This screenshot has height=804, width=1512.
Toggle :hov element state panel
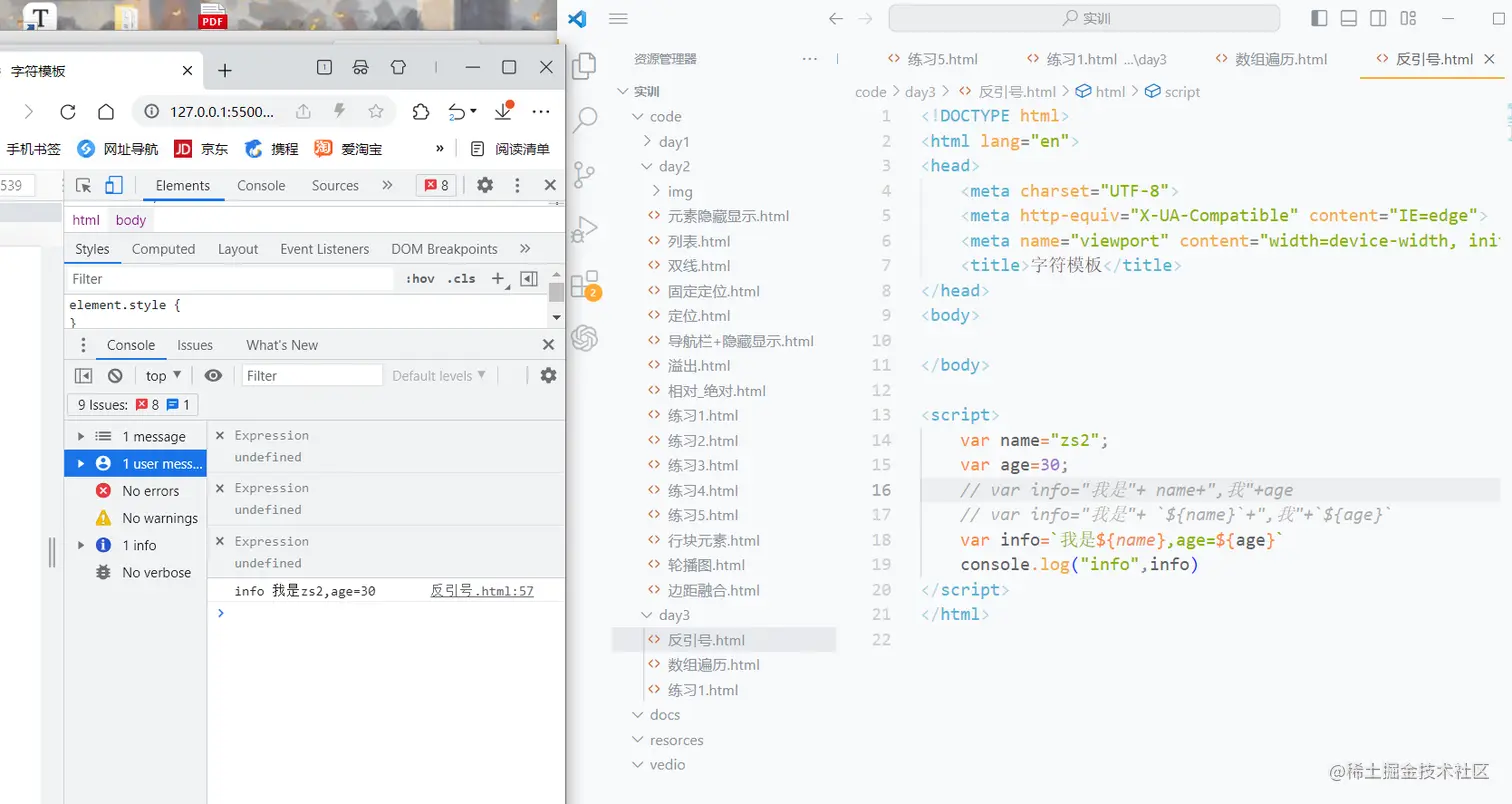[x=420, y=279]
